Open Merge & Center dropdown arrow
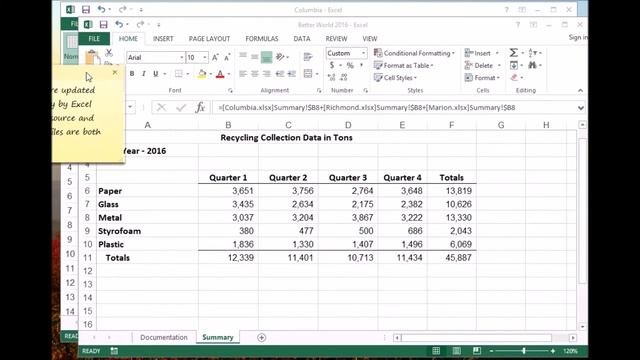Viewport: 640px width, 360px height. pos(317,74)
